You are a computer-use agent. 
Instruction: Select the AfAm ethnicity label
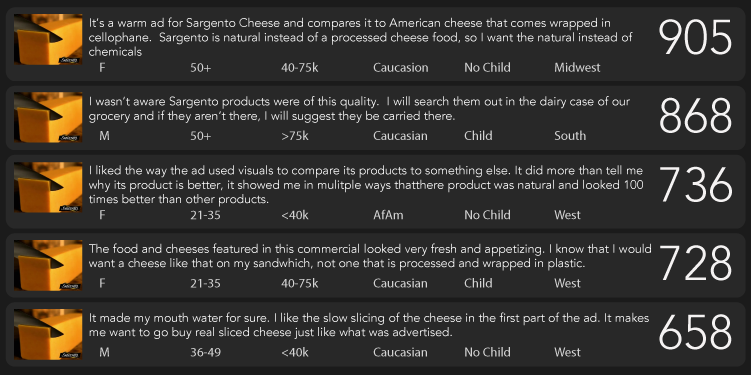(388, 215)
